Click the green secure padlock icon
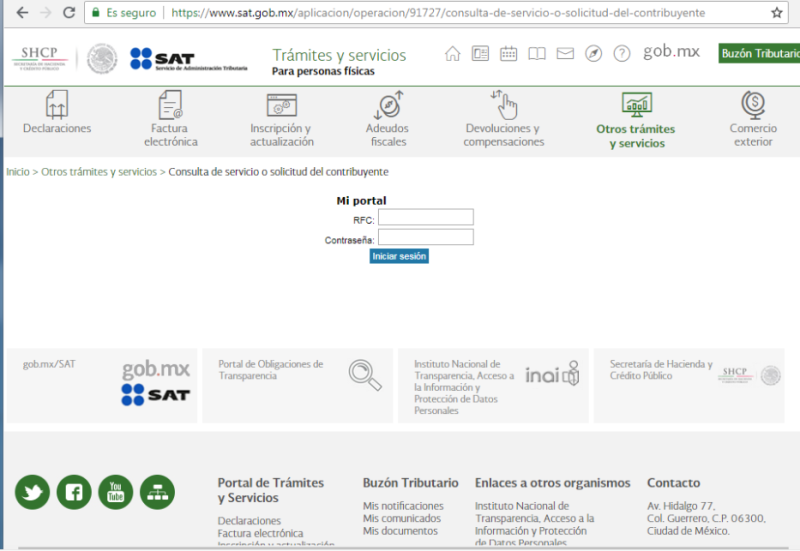800x551 pixels. (95, 13)
